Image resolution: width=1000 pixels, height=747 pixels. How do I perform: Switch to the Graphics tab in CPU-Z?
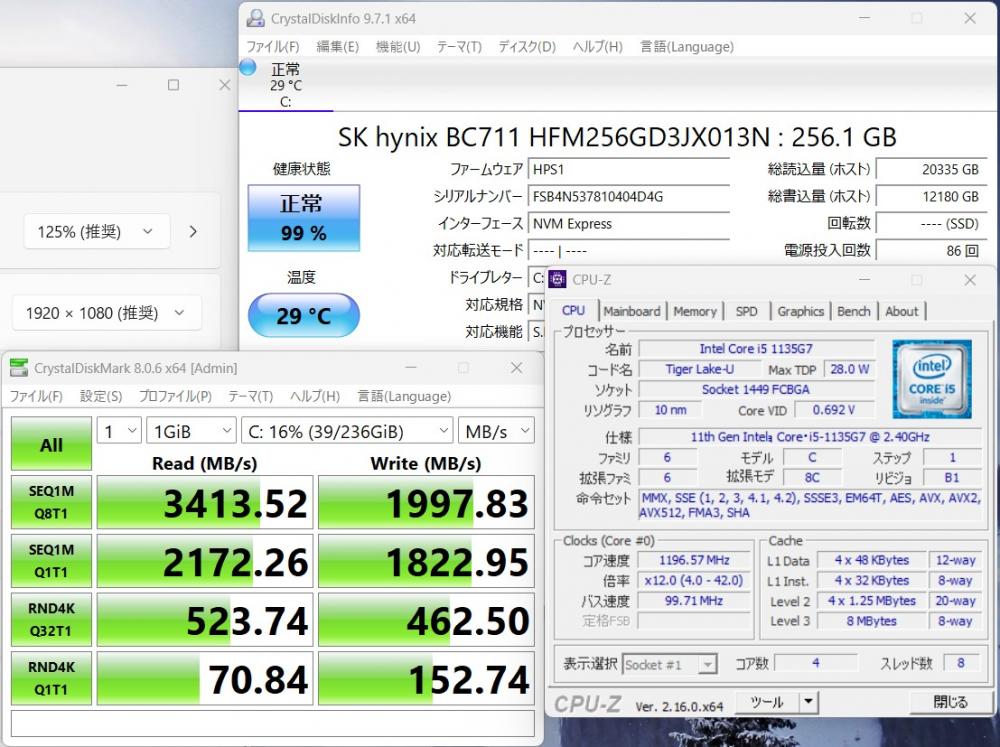point(800,311)
